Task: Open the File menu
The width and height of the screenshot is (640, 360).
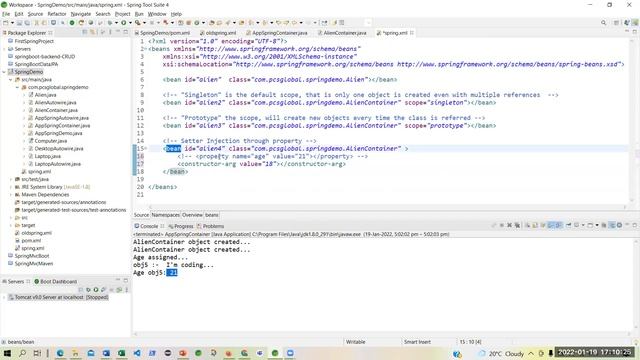Action: [x=6, y=14]
